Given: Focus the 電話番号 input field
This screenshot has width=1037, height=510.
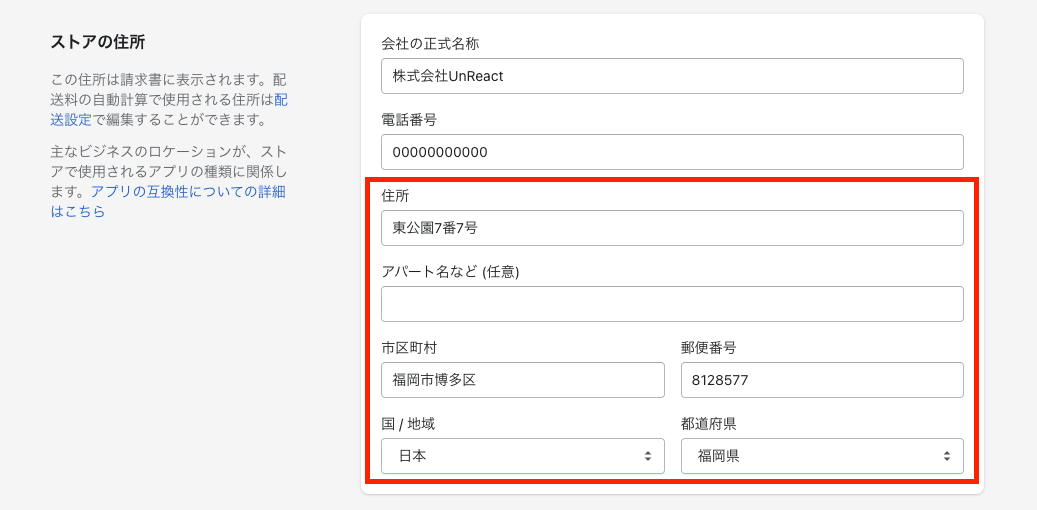Looking at the screenshot, I should tap(672, 152).
